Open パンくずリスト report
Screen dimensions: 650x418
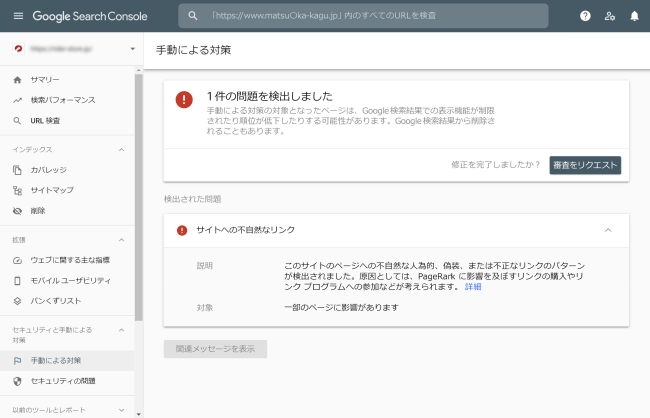point(56,301)
